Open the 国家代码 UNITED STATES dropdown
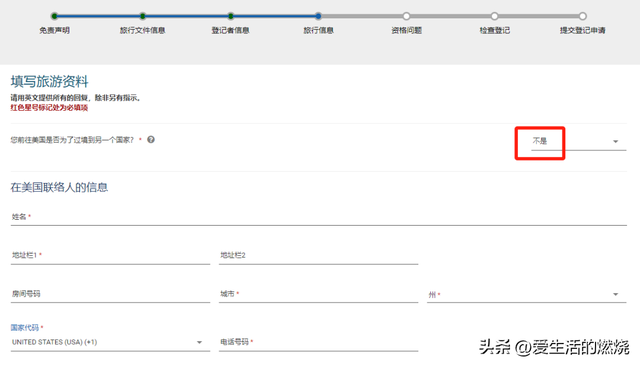 [x=110, y=342]
